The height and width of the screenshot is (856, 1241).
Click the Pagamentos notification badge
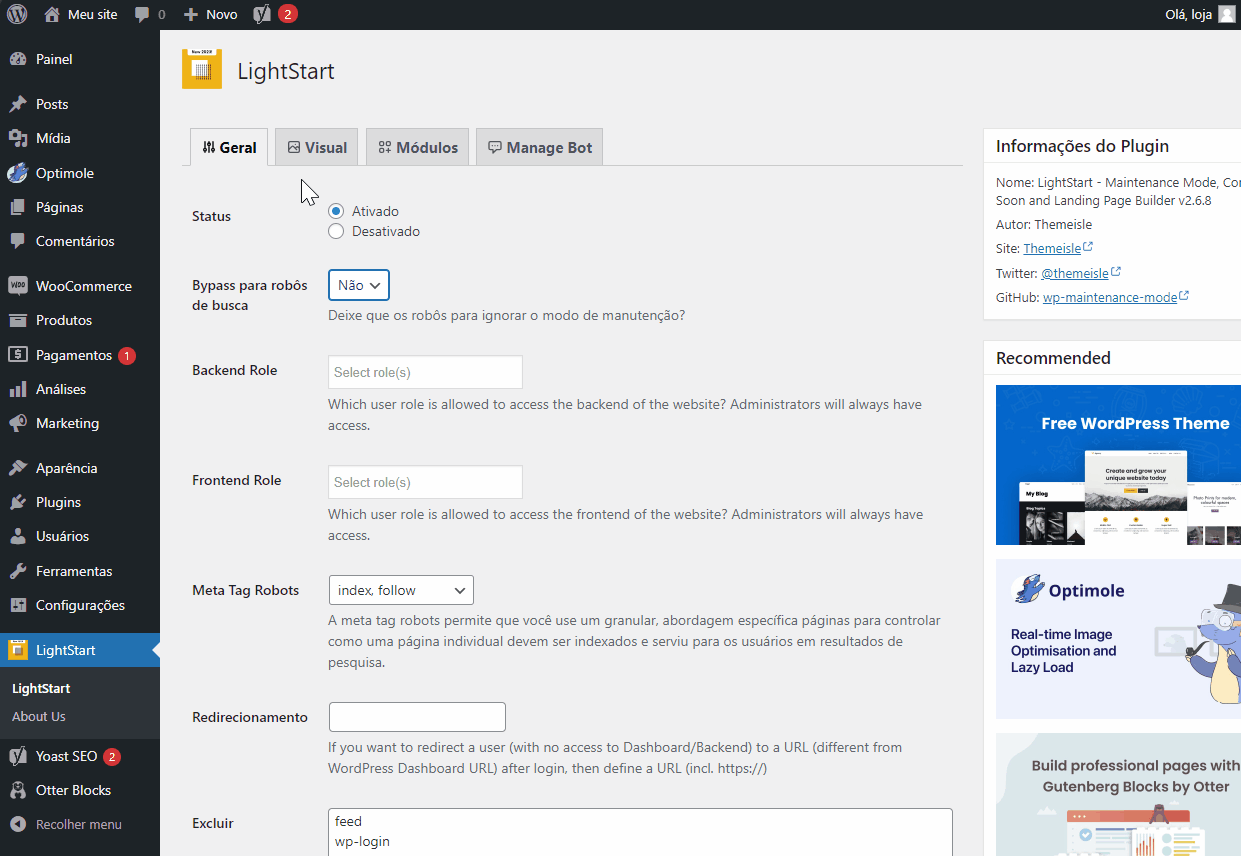tap(126, 355)
